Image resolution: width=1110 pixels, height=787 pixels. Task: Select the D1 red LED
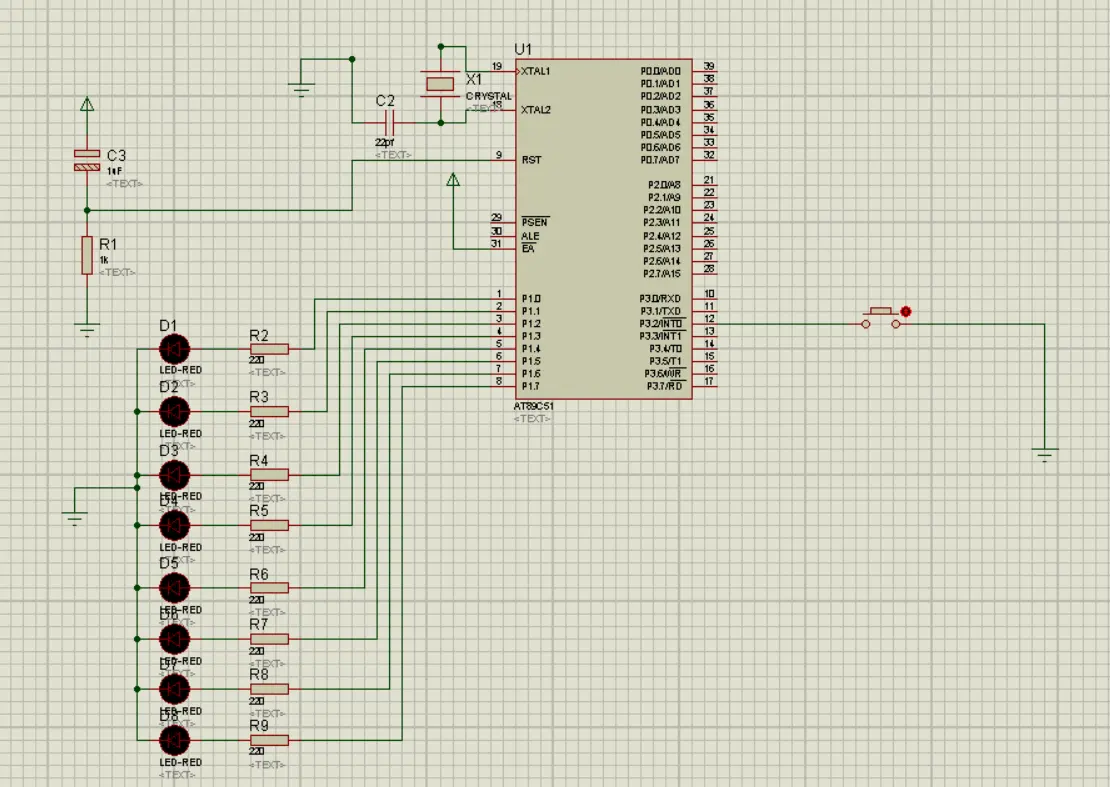click(175, 349)
